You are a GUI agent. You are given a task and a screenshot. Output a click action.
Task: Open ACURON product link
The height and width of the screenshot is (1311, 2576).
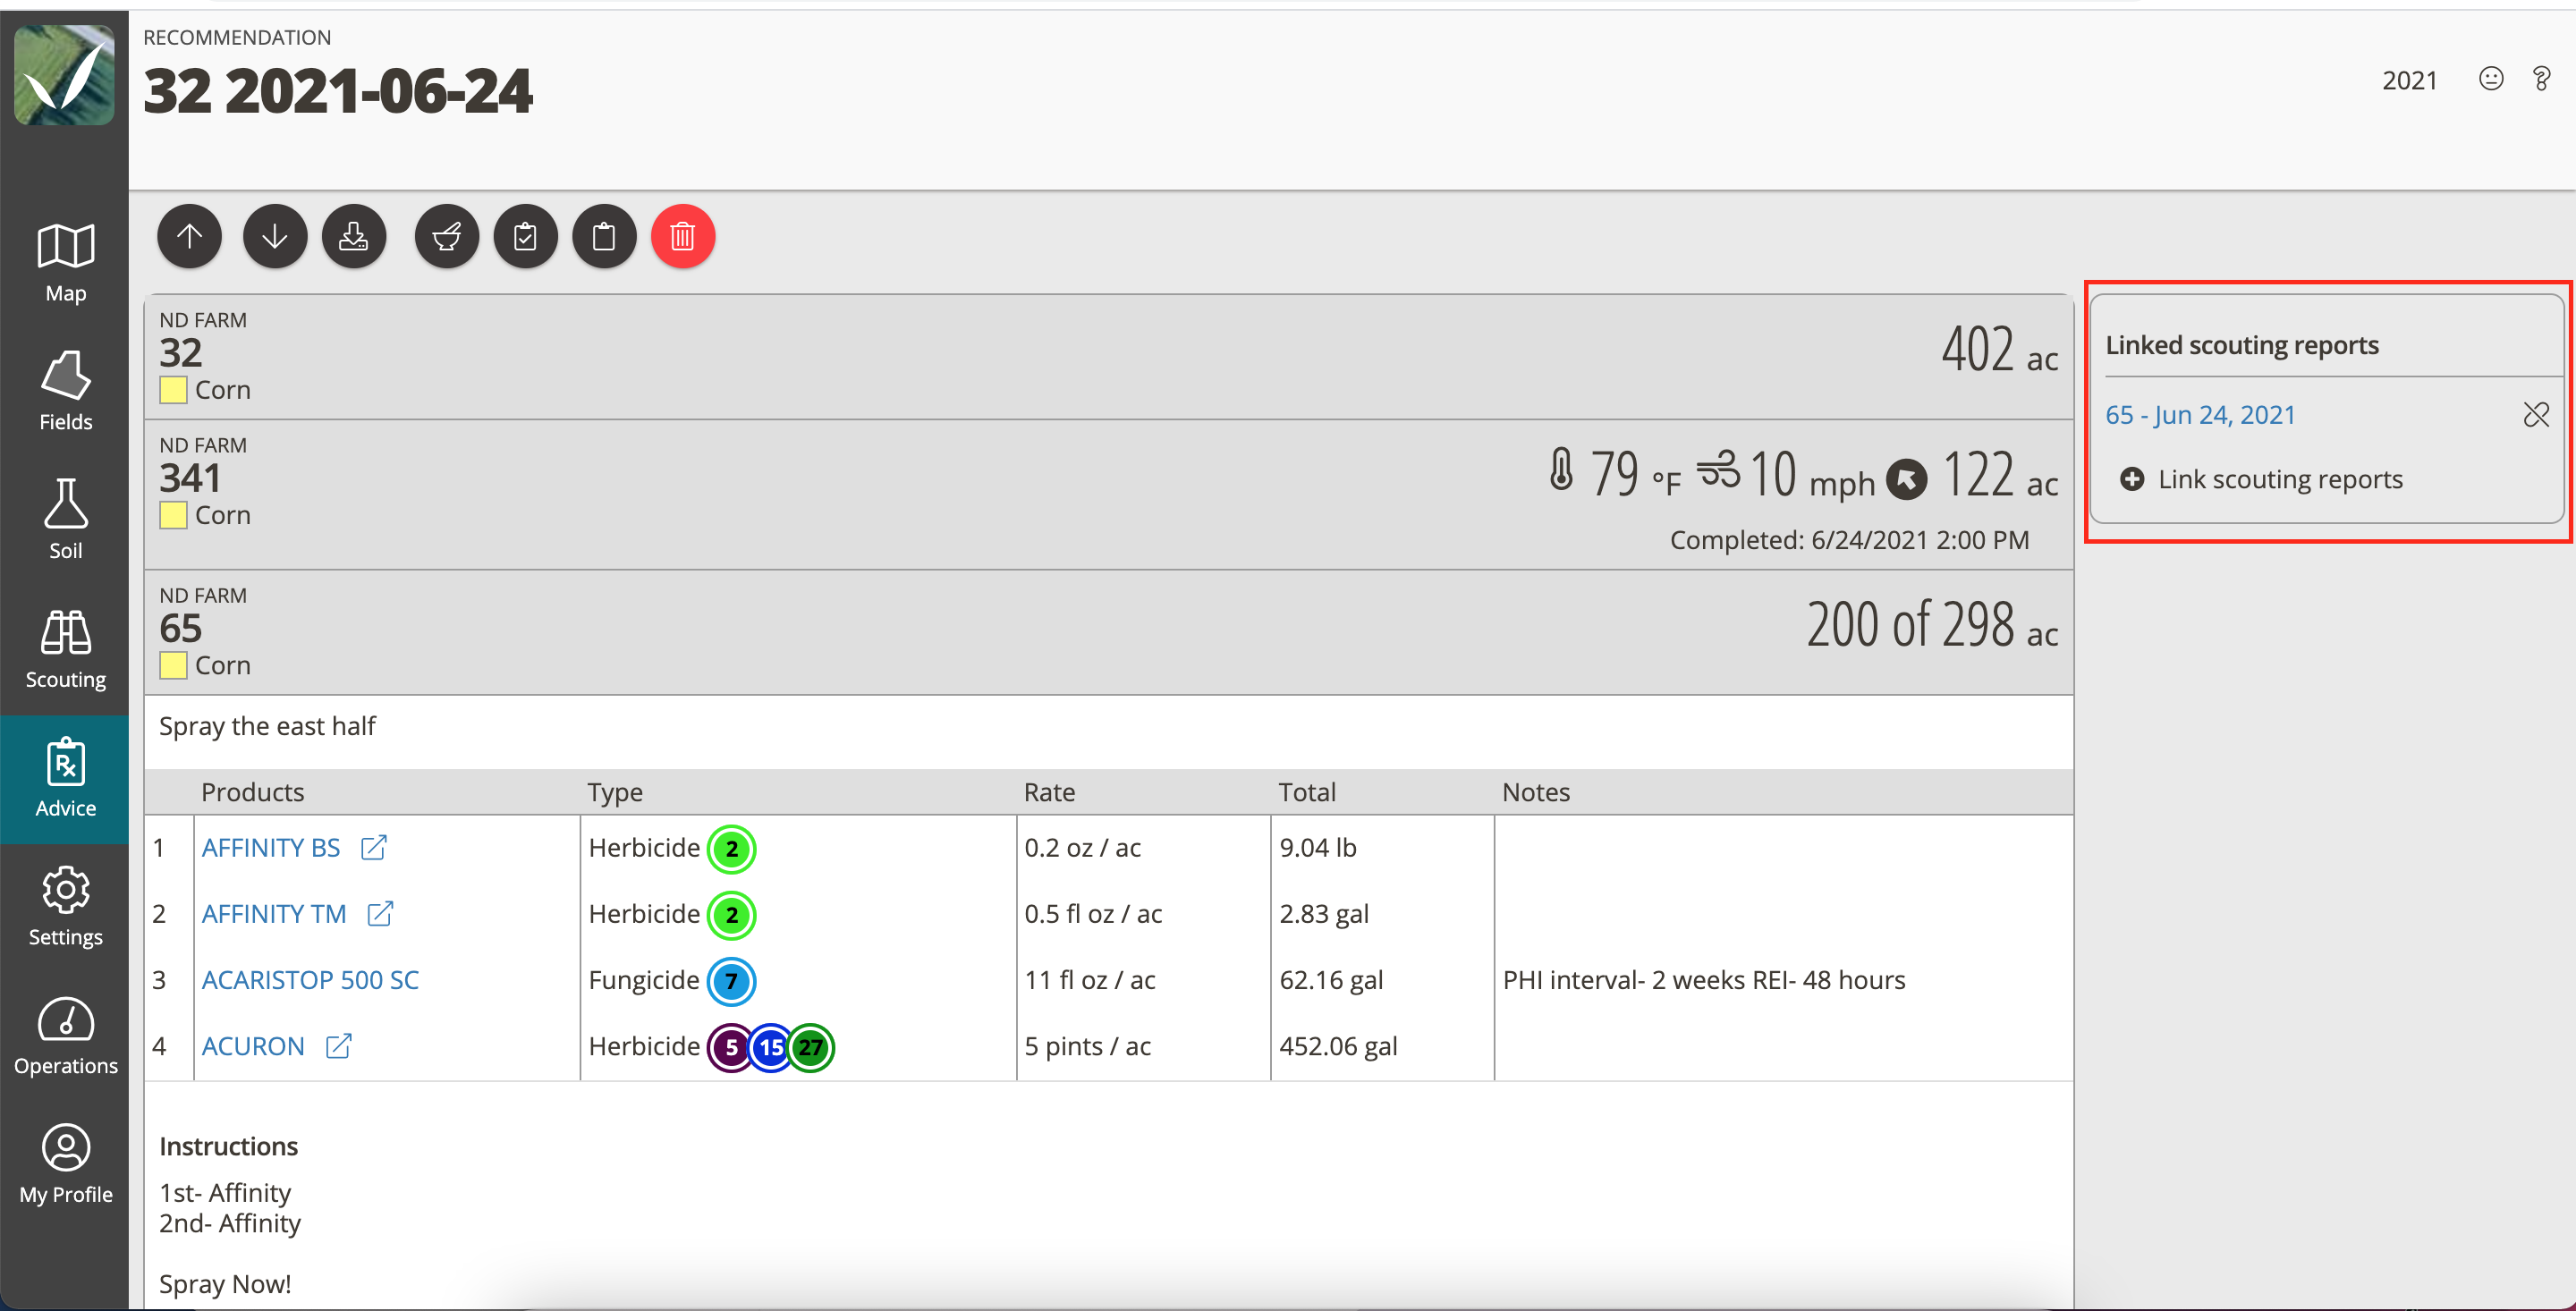pyautogui.click(x=253, y=1046)
